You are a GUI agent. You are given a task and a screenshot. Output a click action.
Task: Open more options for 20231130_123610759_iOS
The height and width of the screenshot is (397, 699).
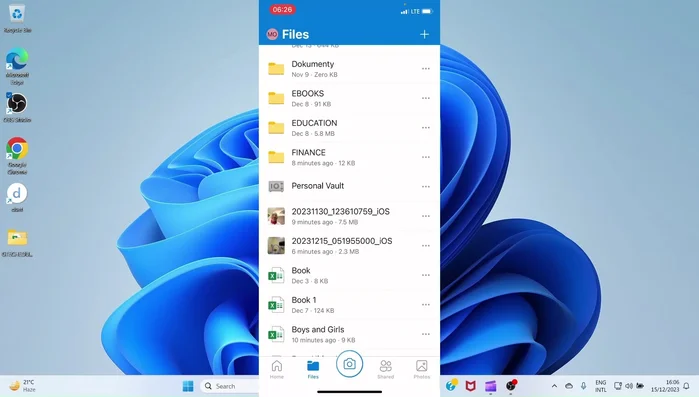(426, 216)
